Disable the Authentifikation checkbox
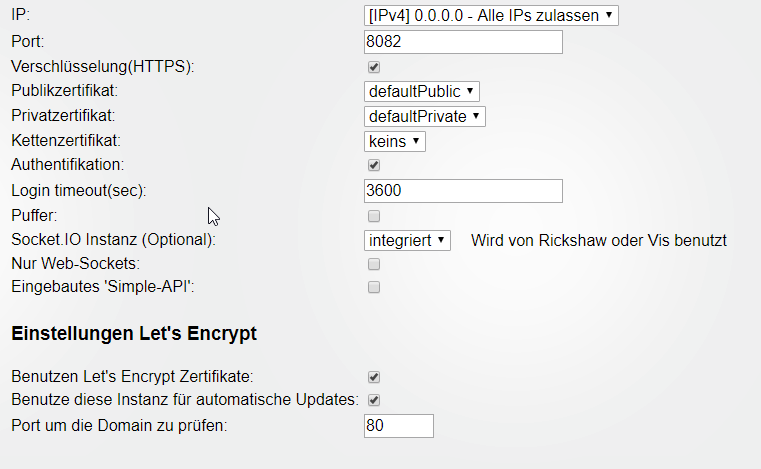 (374, 165)
